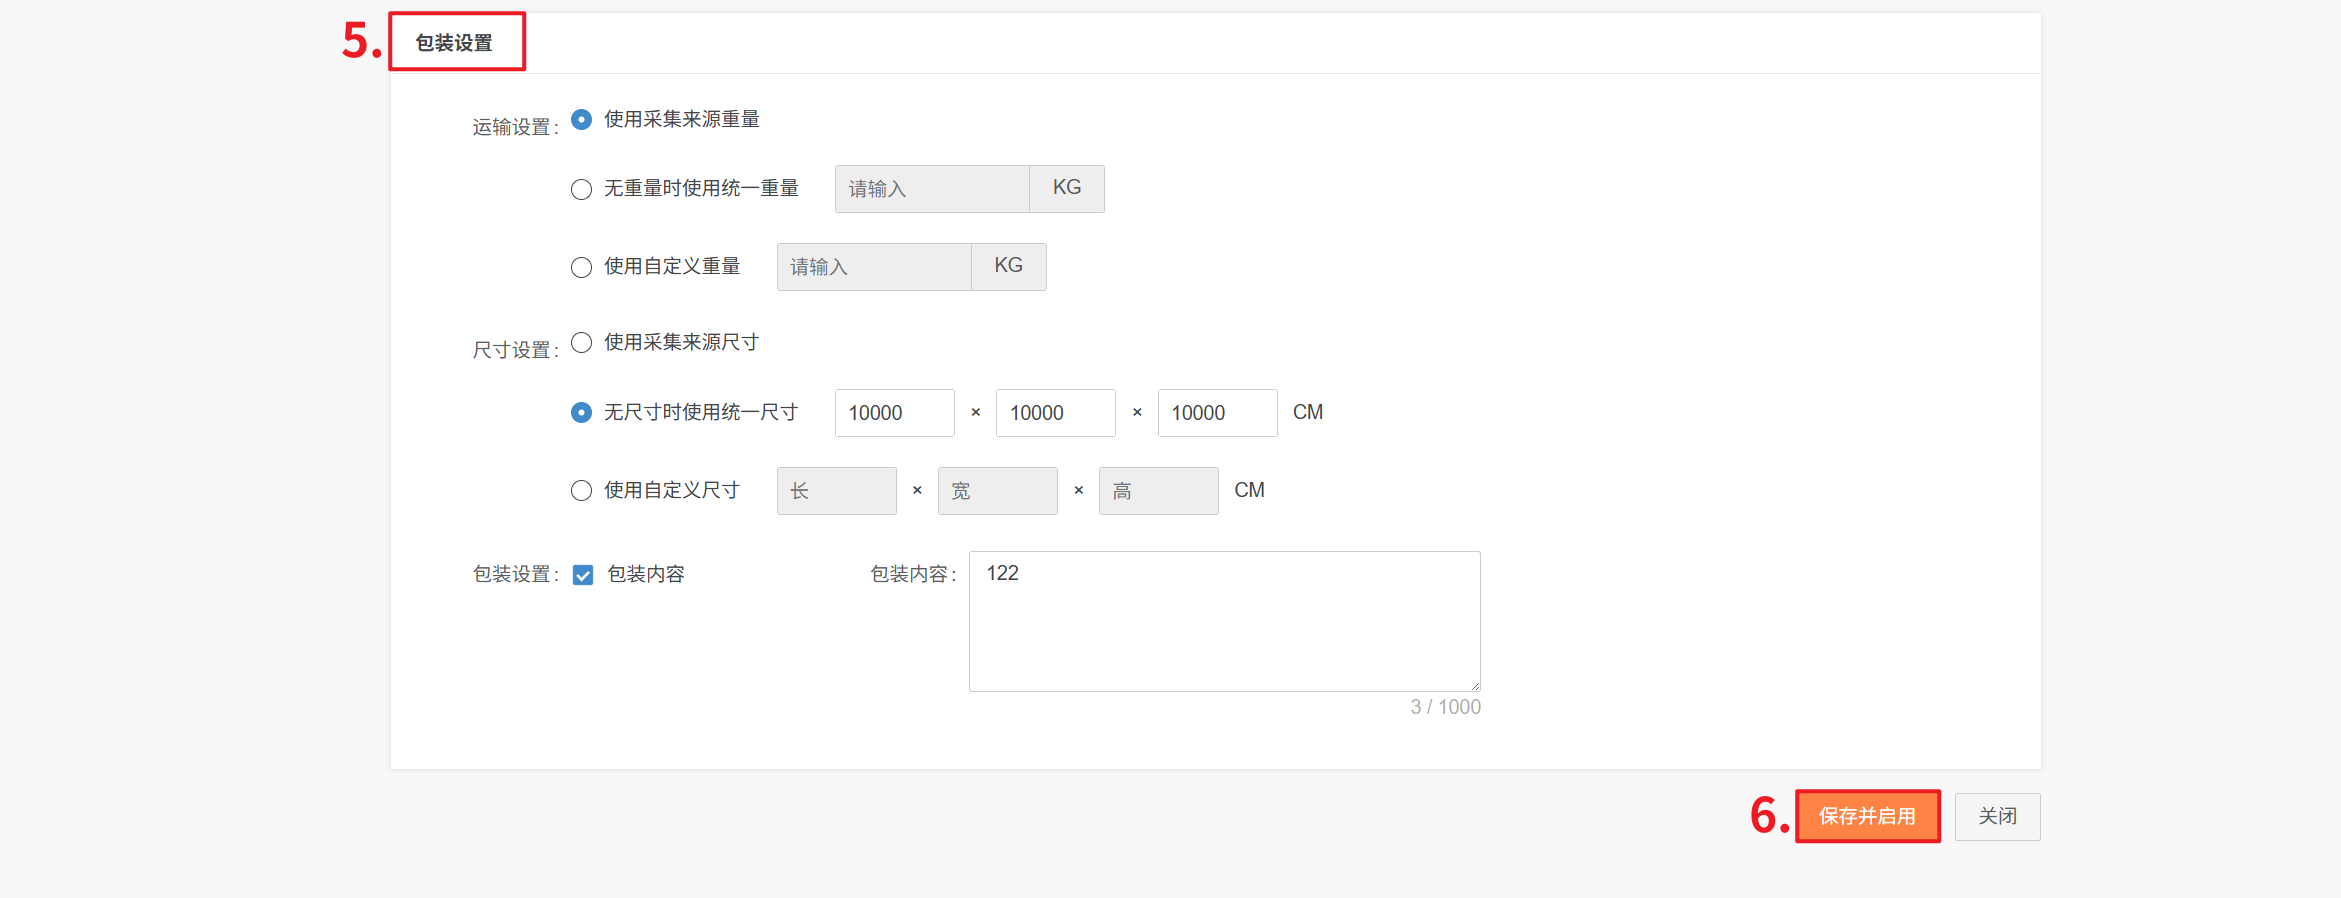Select 使用自定义尺寸 radio option
Screen dimensions: 2341x898
tap(581, 491)
